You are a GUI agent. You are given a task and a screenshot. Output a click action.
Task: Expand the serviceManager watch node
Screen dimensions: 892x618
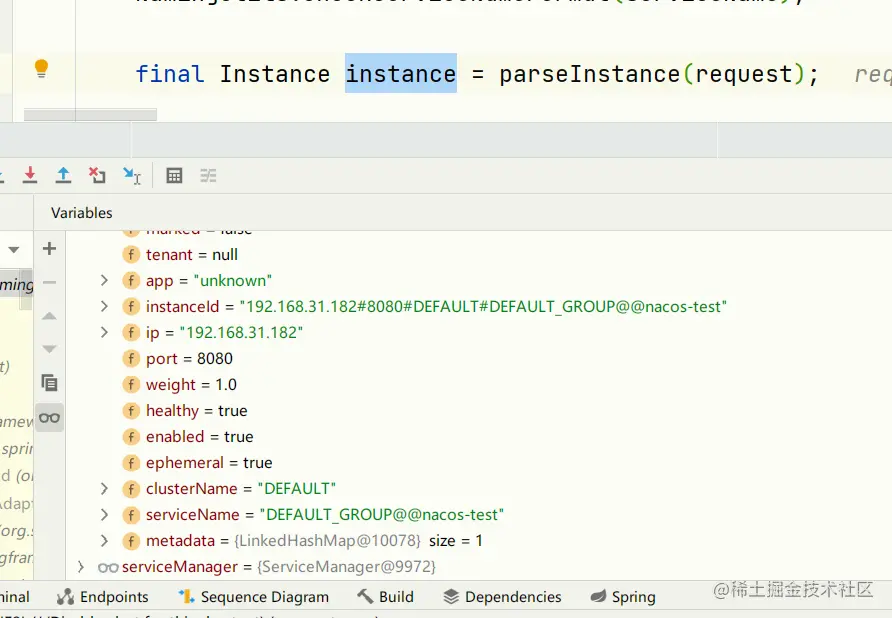click(x=81, y=566)
